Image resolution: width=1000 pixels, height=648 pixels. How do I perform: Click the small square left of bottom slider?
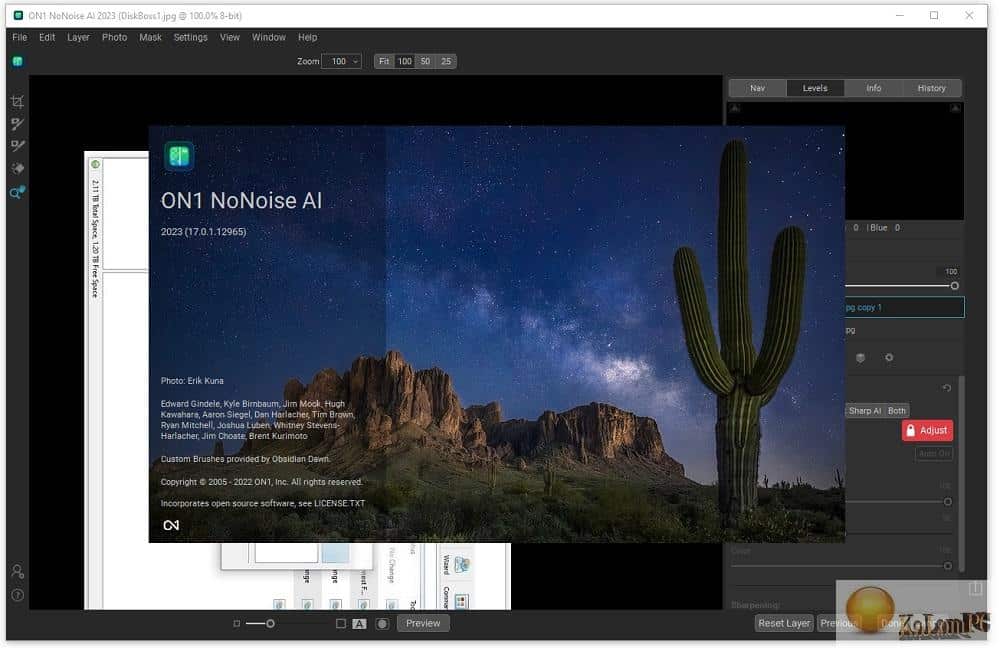pyautogui.click(x=237, y=624)
